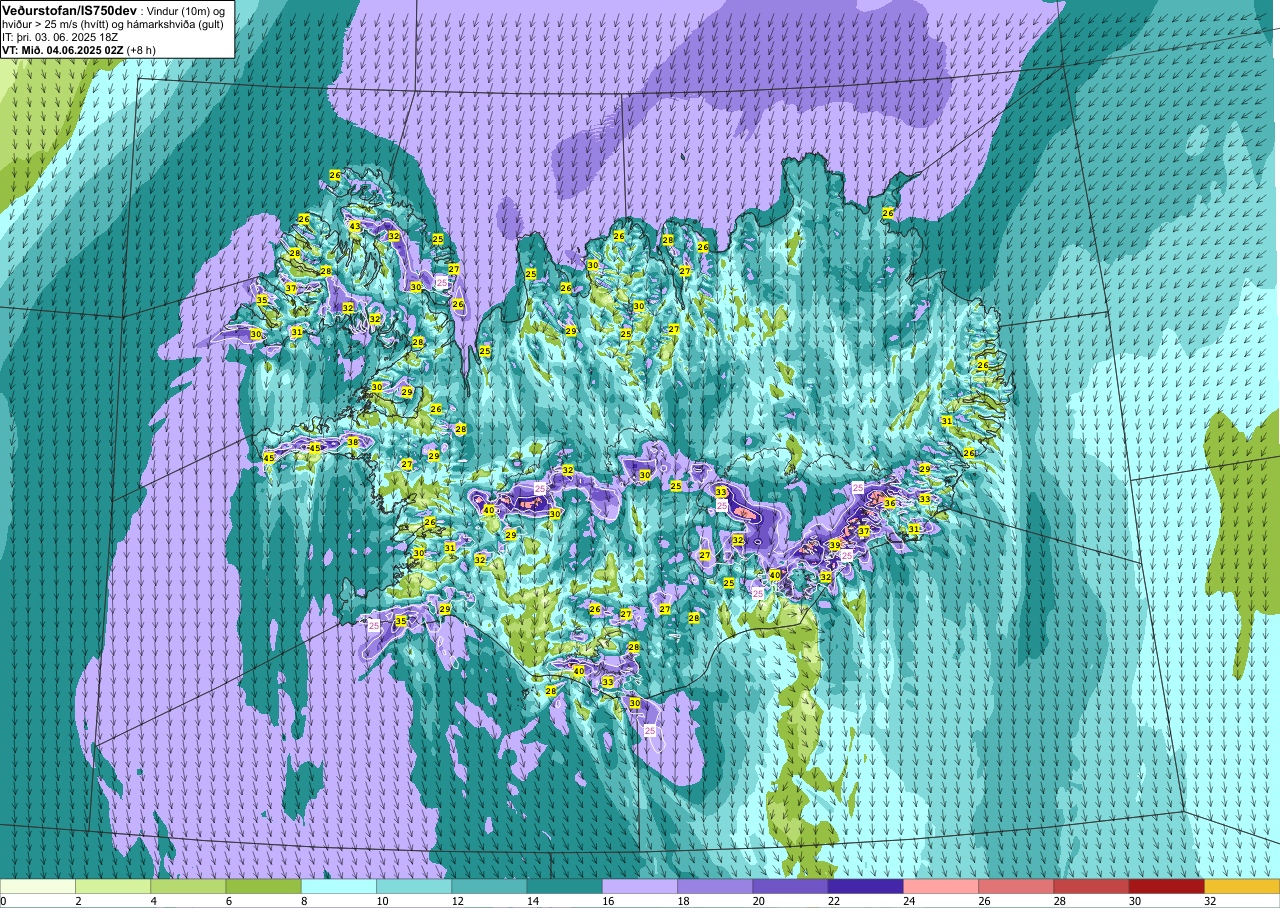Click the 18–20 m/s purple legend swatch

(x=715, y=886)
